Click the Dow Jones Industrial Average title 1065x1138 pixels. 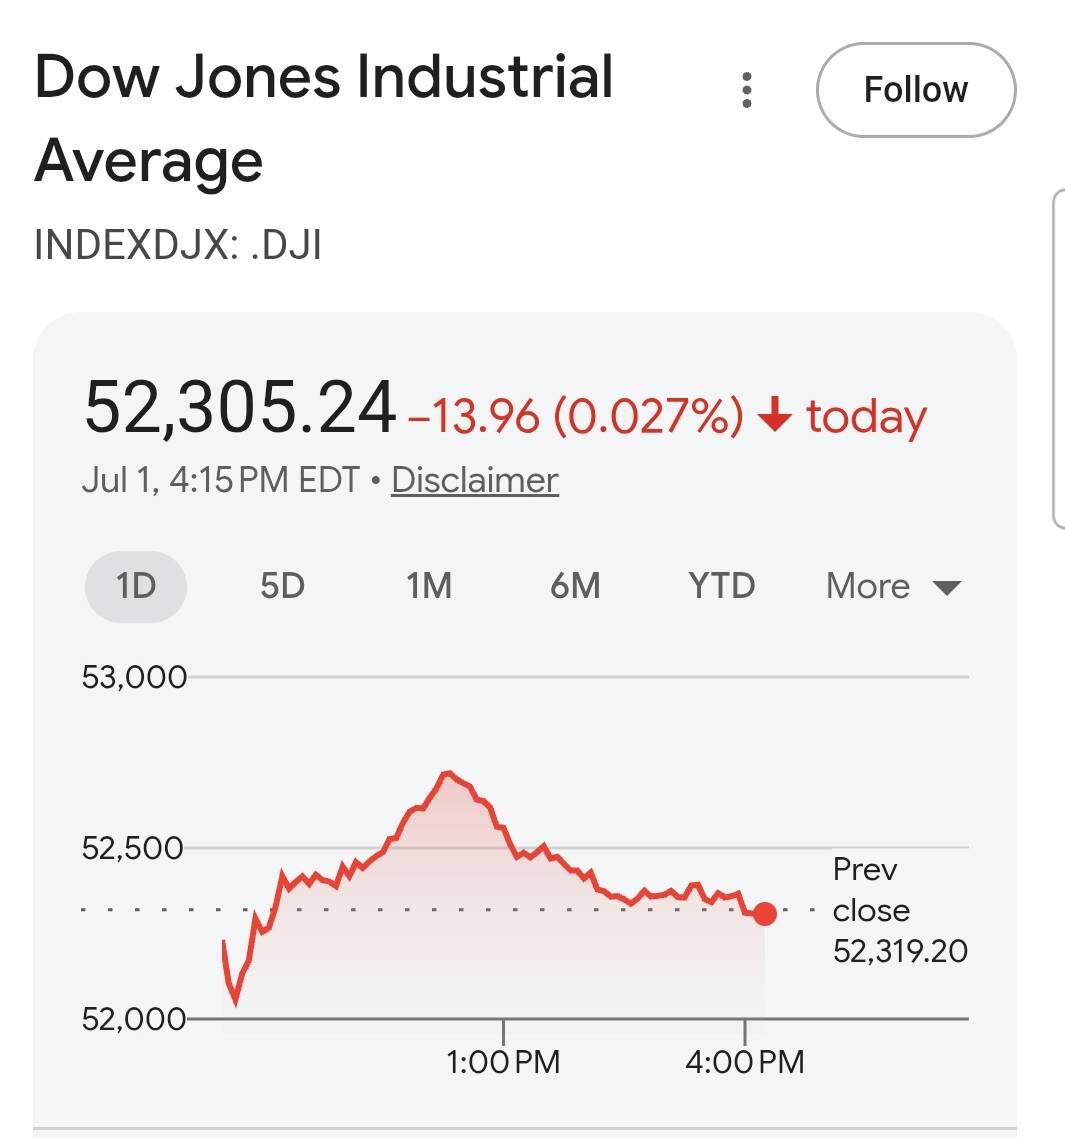(324, 118)
